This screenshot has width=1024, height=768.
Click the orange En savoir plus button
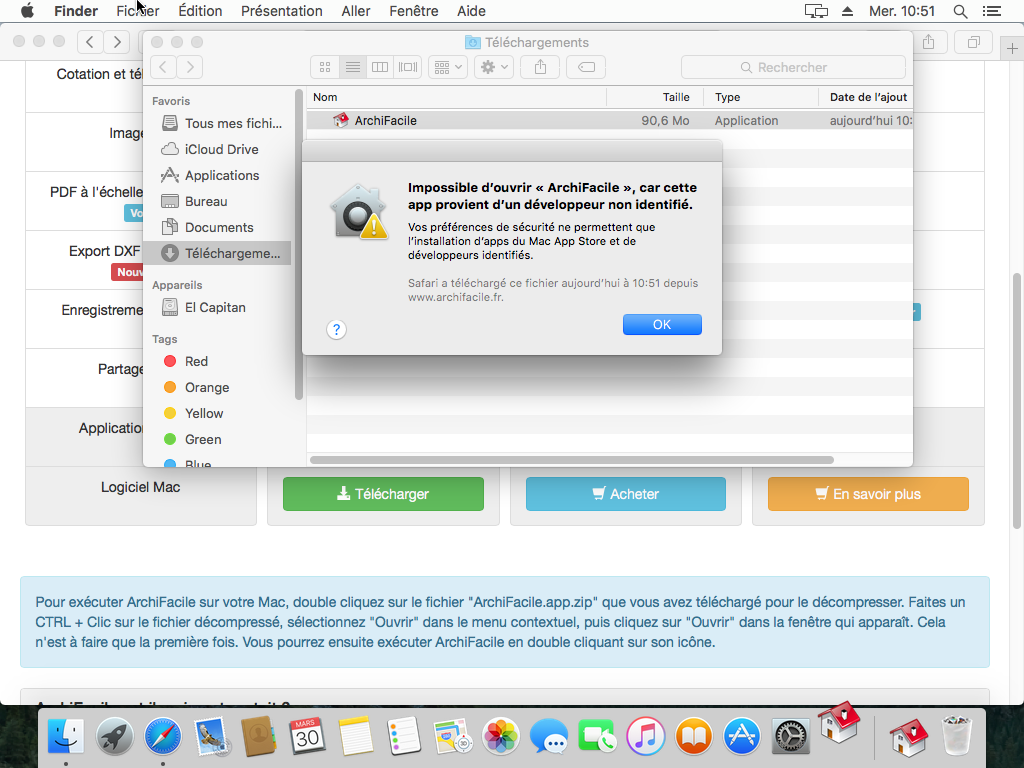pyautogui.click(x=868, y=494)
